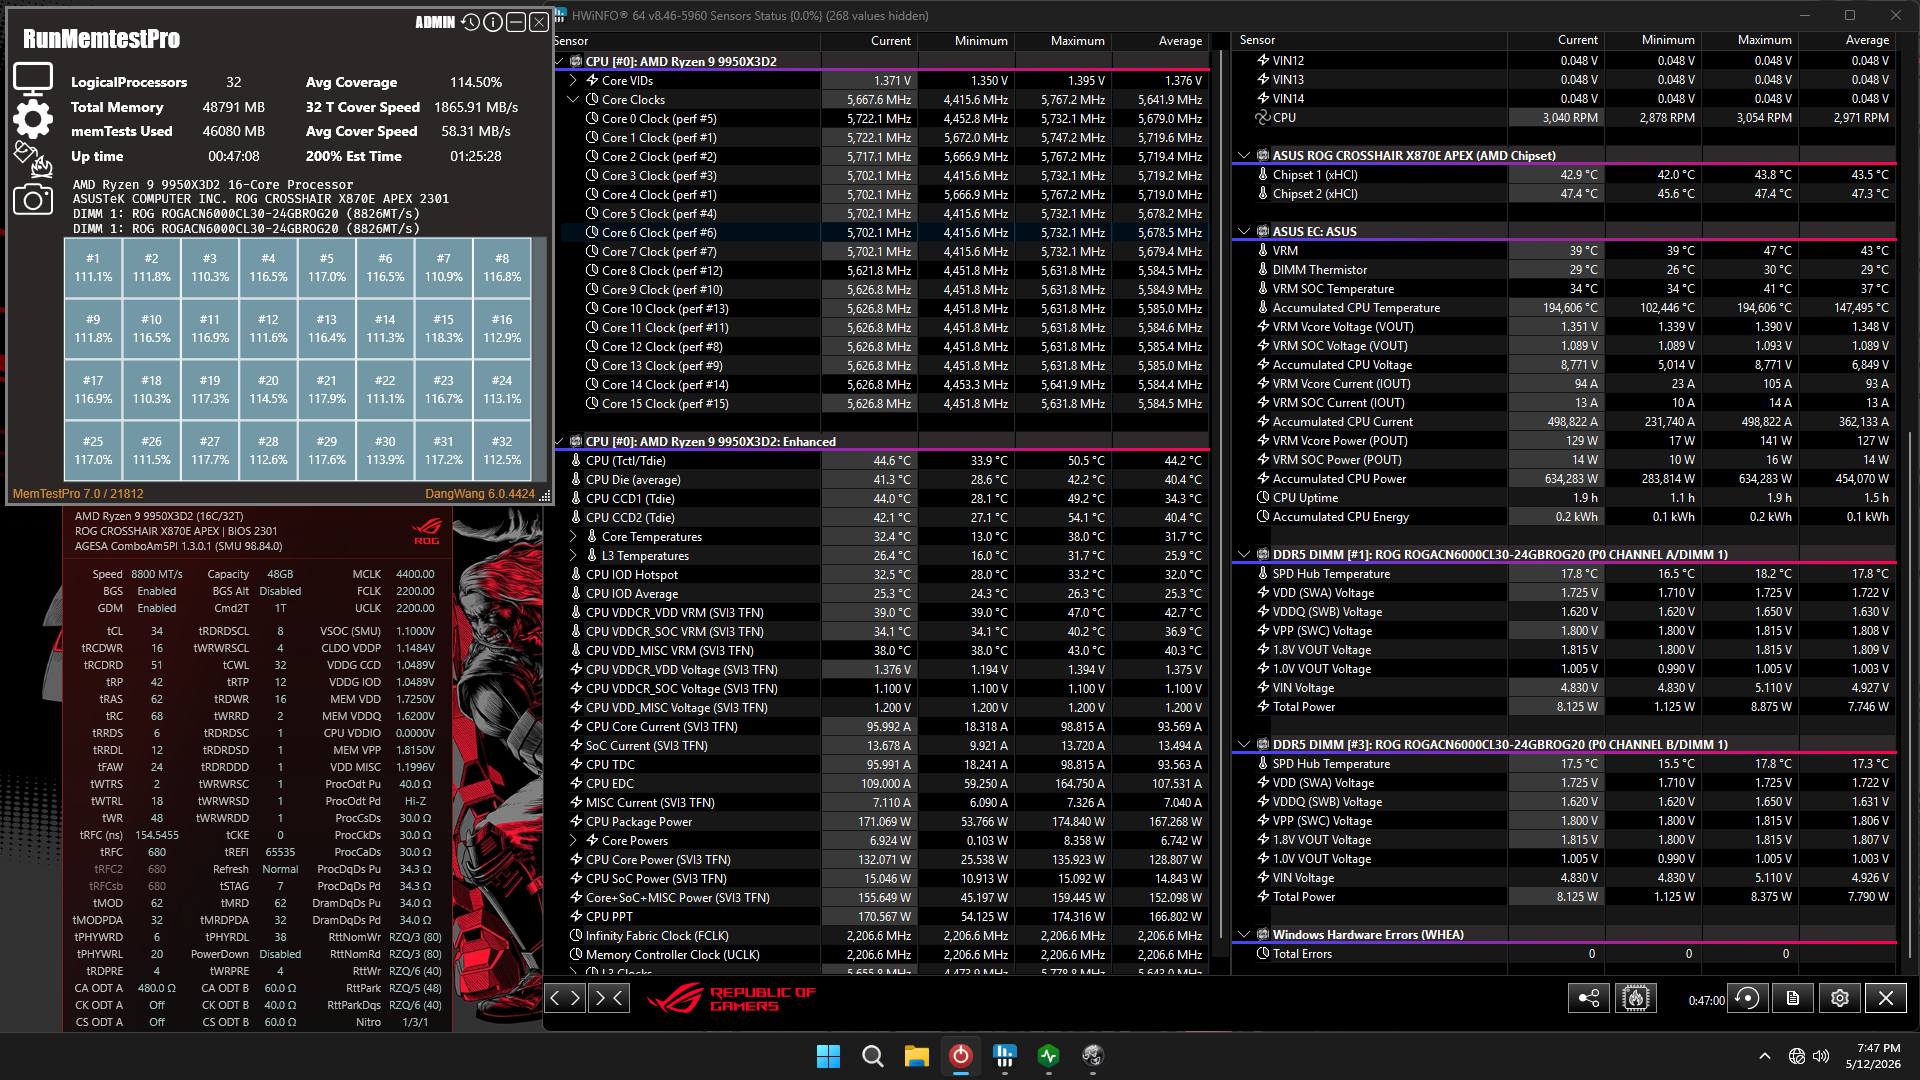
Task: Switch to the red power-icon app on taskbar
Action: 960,1056
